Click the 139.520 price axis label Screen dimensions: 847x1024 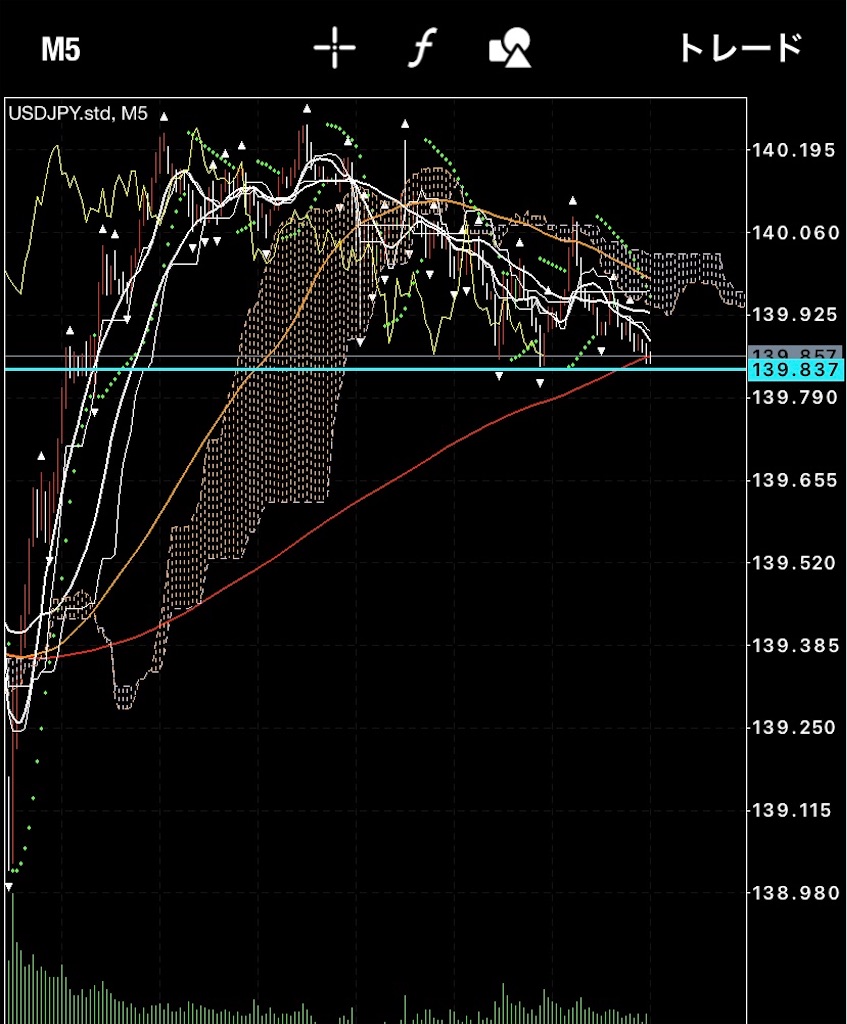tap(793, 563)
